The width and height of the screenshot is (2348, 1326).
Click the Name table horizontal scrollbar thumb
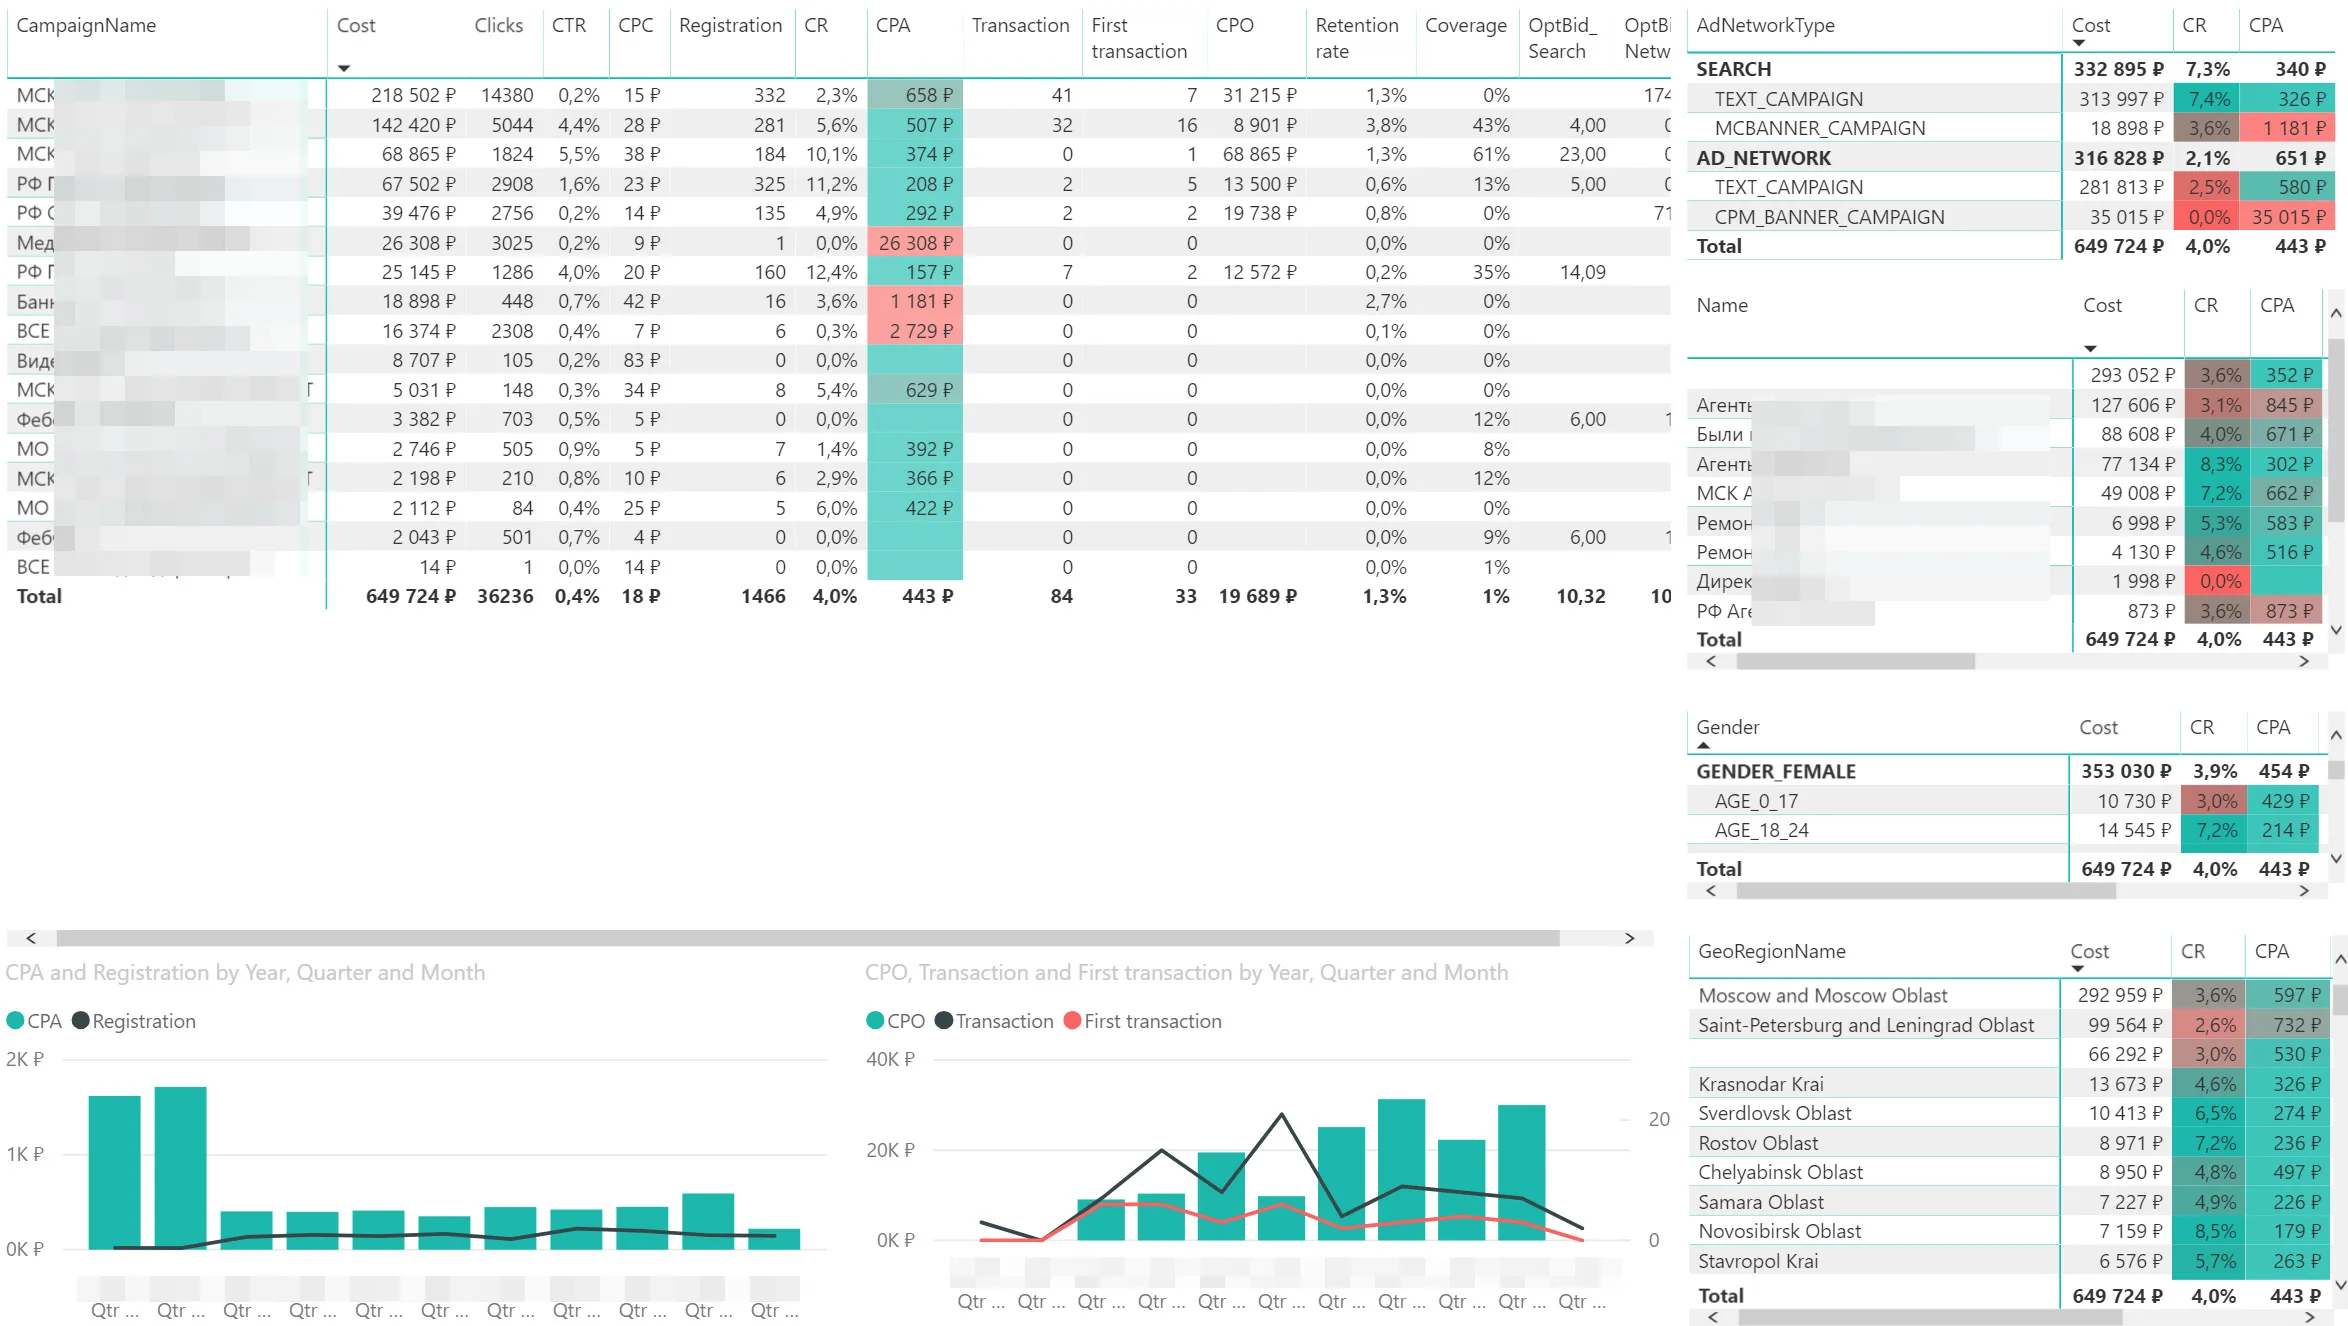point(1855,661)
